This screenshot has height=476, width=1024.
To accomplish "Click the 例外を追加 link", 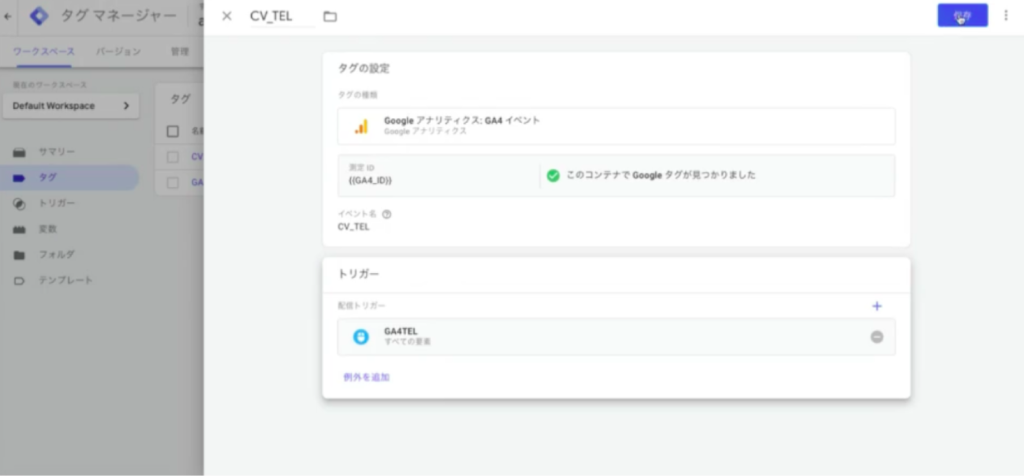I will (366, 377).
